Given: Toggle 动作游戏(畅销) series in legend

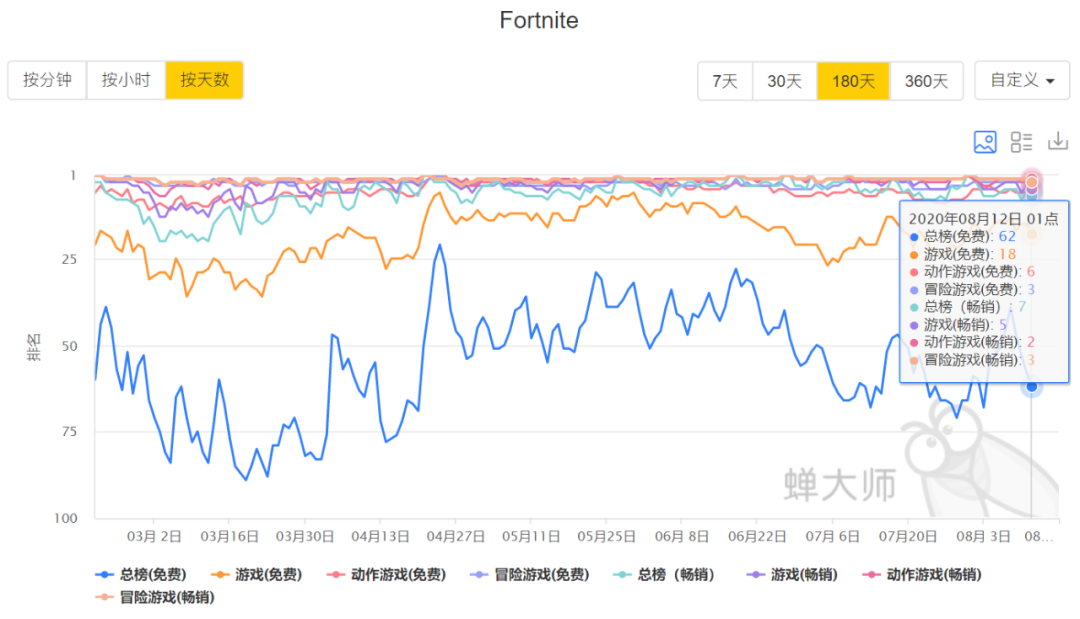Looking at the screenshot, I should 922,574.
